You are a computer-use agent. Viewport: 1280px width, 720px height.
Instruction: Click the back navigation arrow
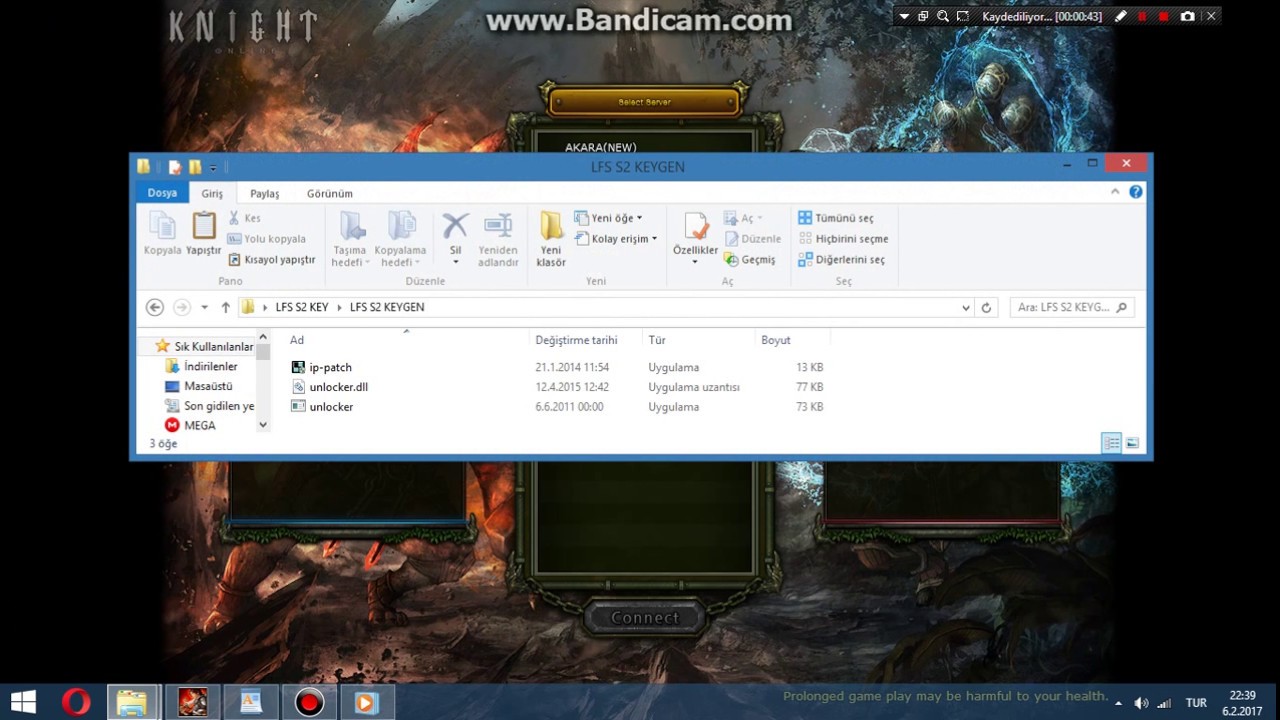(154, 308)
